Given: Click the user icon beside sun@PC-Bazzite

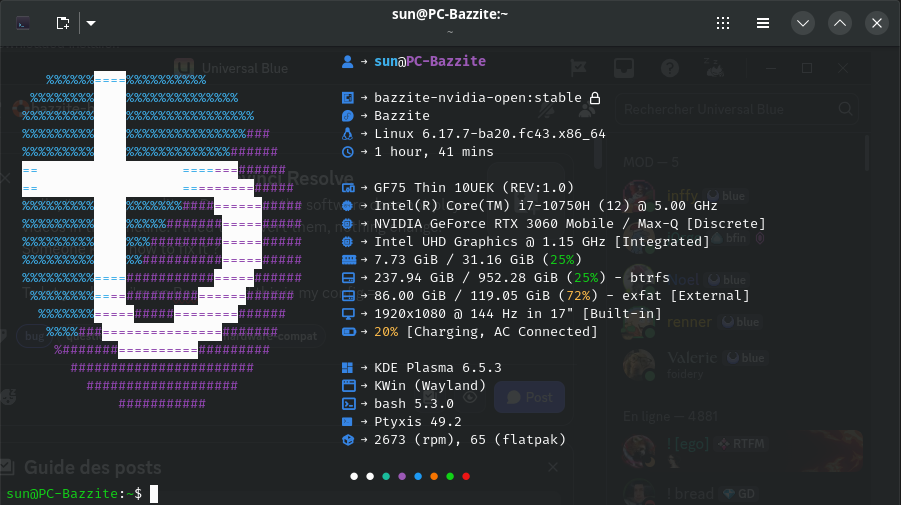Looking at the screenshot, I should [x=347, y=61].
